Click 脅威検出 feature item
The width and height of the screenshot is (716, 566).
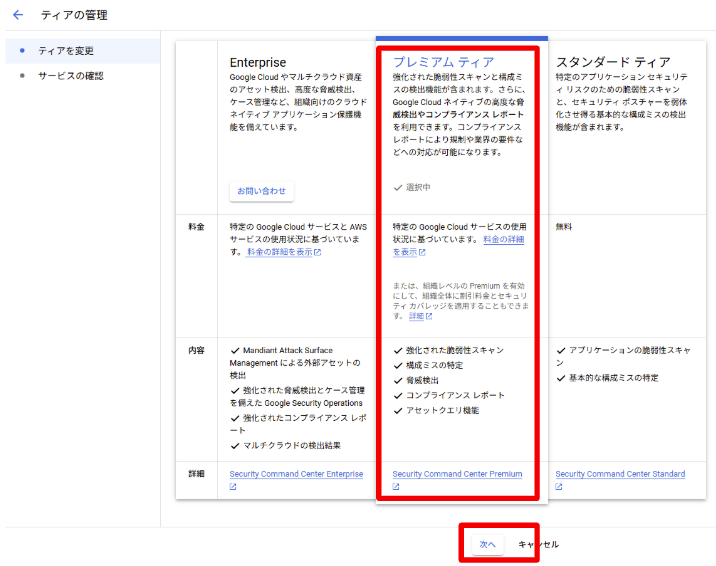pos(416,380)
